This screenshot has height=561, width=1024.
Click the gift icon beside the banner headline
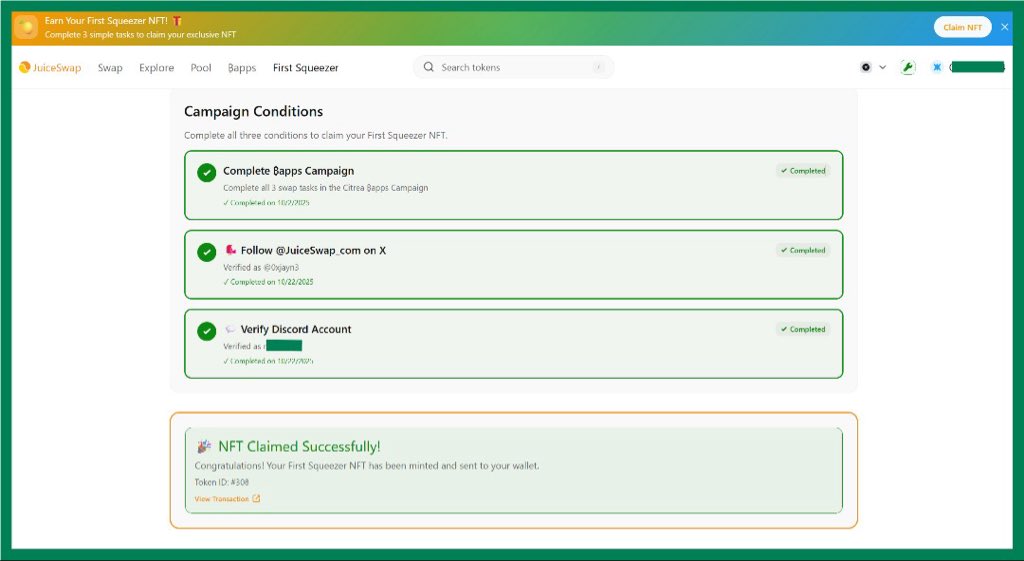tap(177, 21)
